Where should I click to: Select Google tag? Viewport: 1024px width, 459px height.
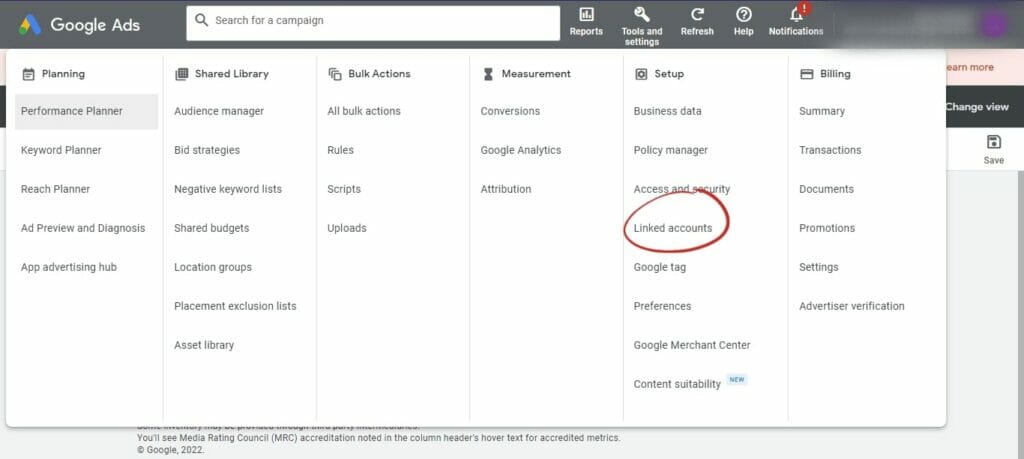(x=660, y=268)
